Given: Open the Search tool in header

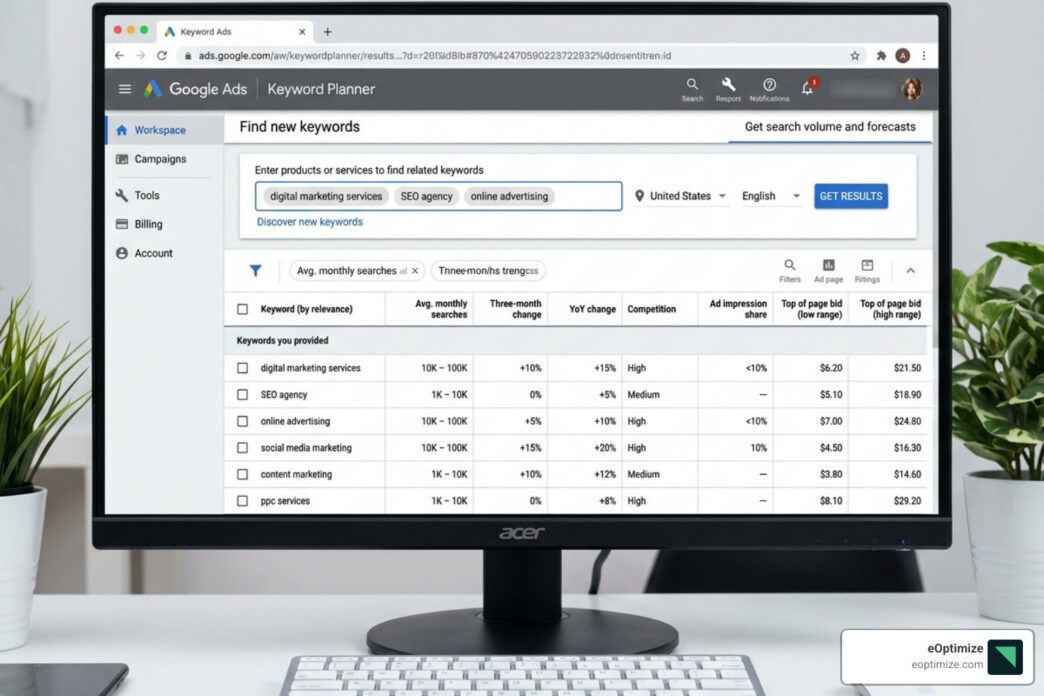Looking at the screenshot, I should pyautogui.click(x=692, y=89).
